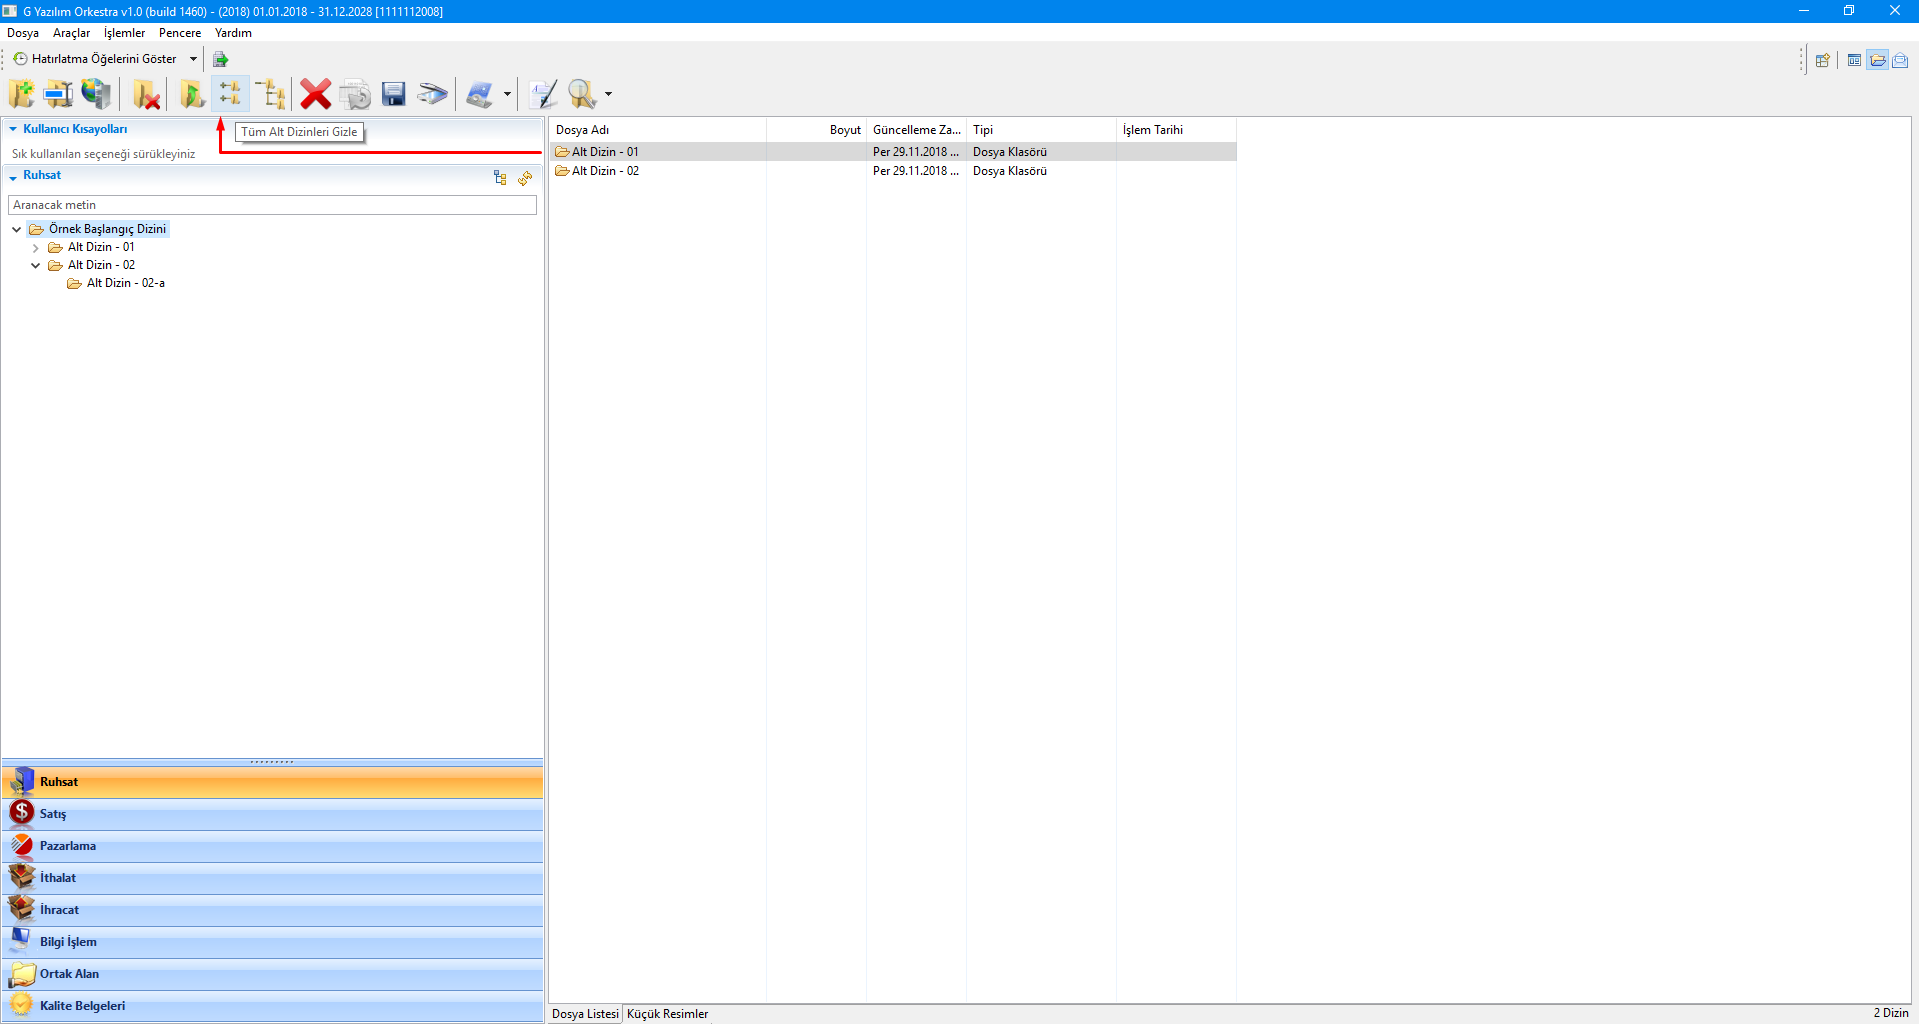Click the Aranacak metin search field
Screen dimensions: 1919x1024
click(272, 205)
